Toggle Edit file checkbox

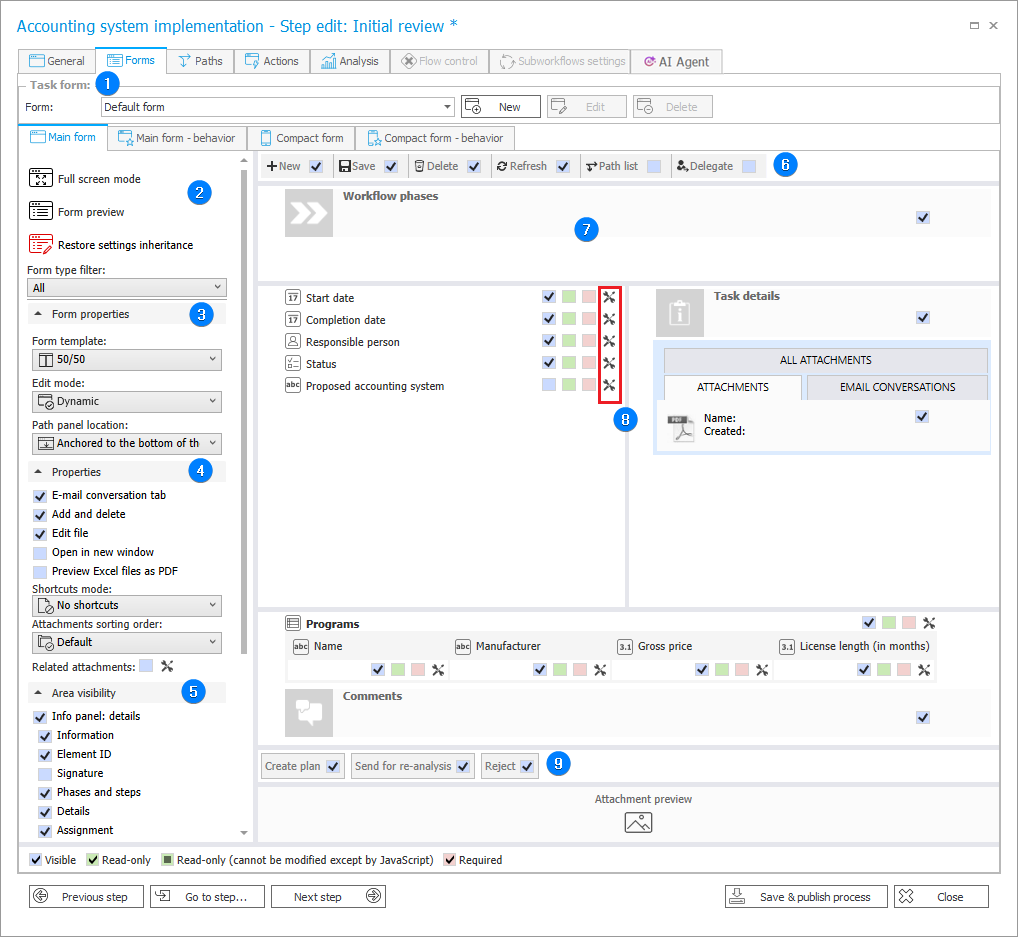coord(40,534)
